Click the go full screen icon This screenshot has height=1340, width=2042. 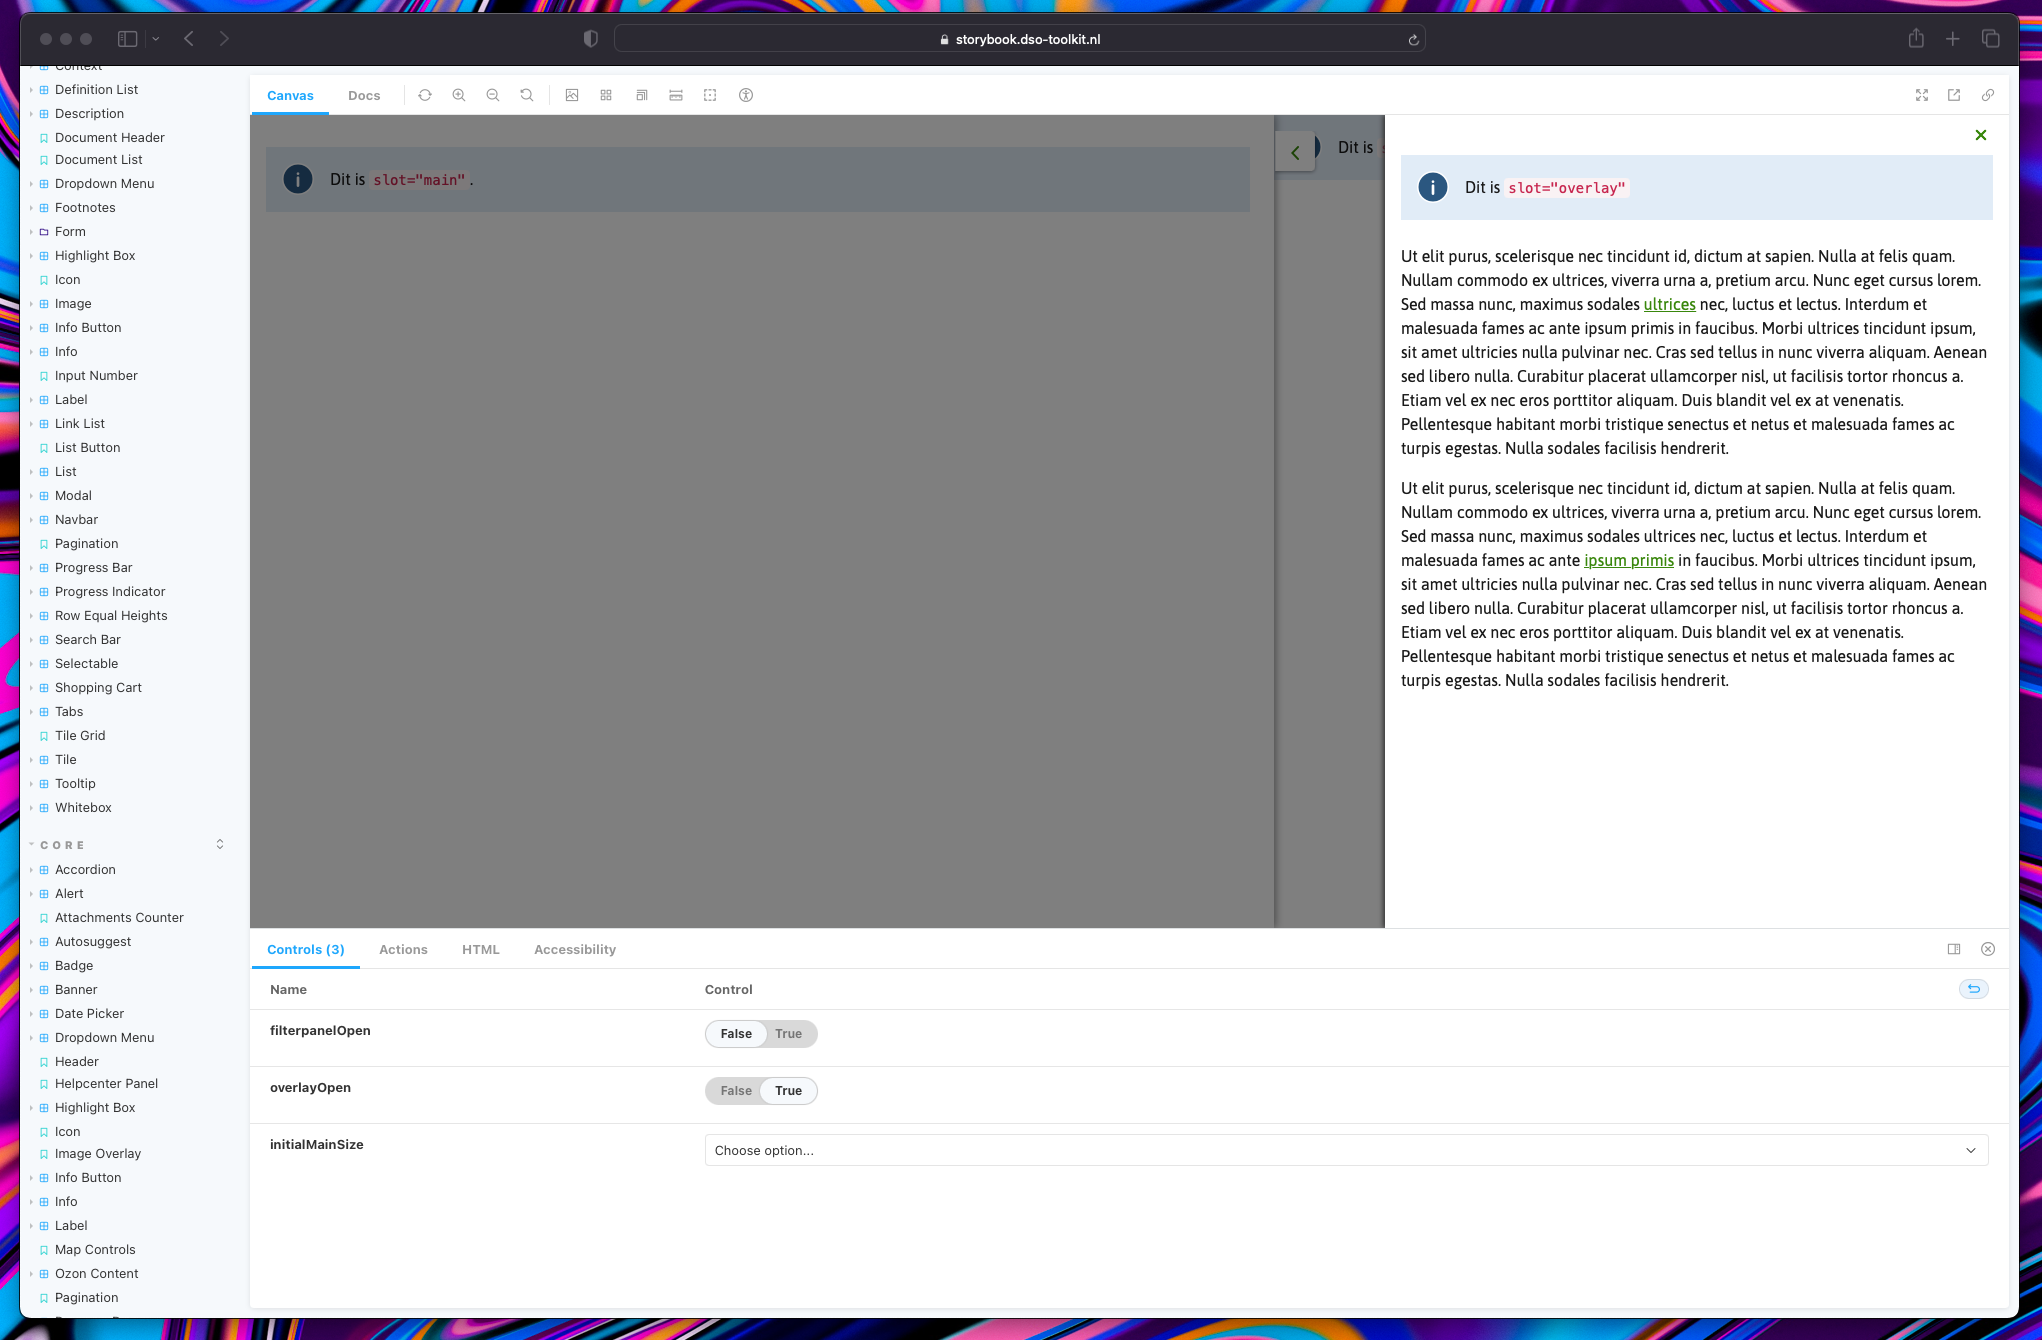coord(1922,95)
